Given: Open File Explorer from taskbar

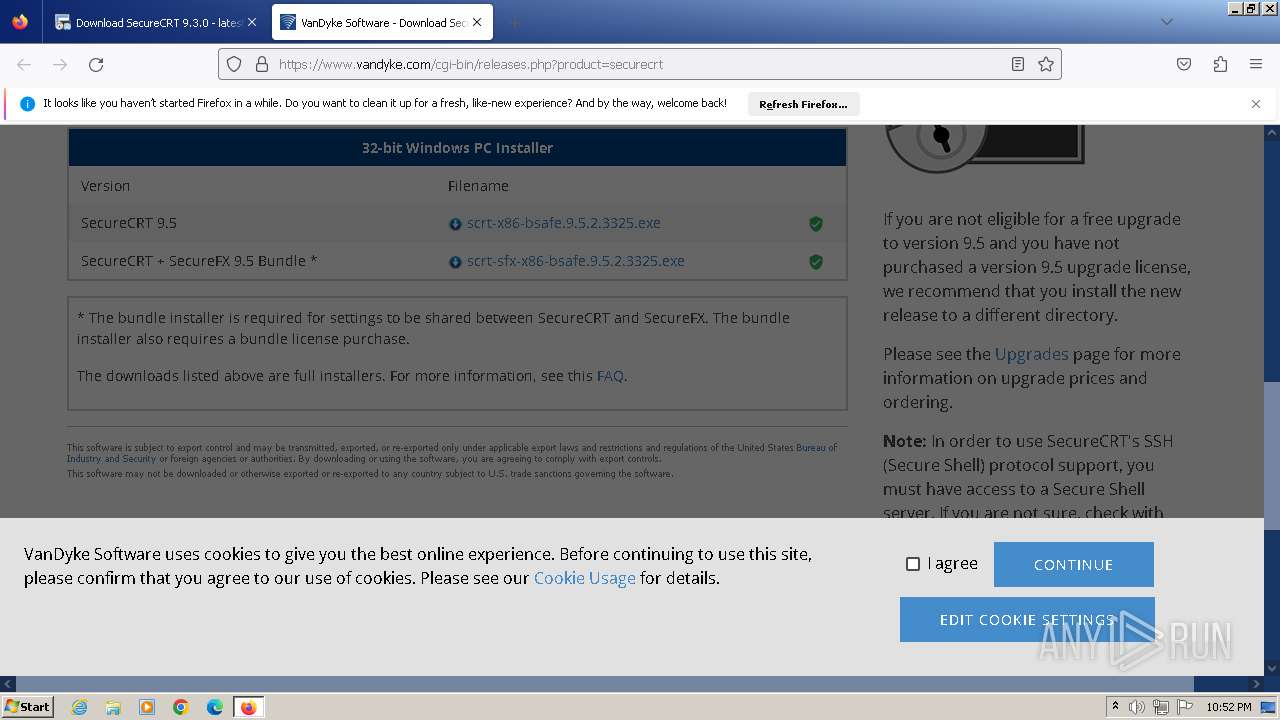Looking at the screenshot, I should point(113,707).
